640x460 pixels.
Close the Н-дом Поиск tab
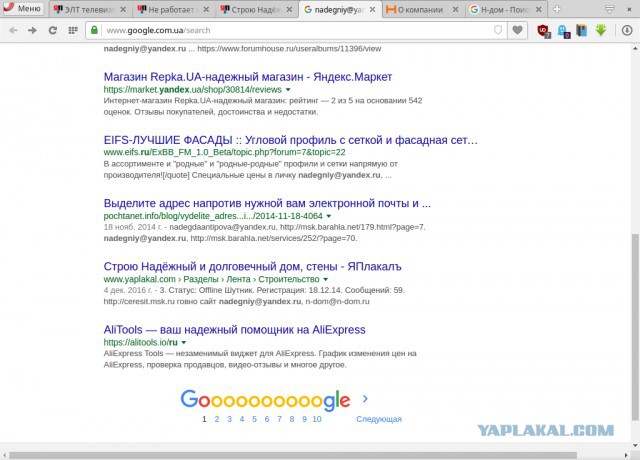539,9
